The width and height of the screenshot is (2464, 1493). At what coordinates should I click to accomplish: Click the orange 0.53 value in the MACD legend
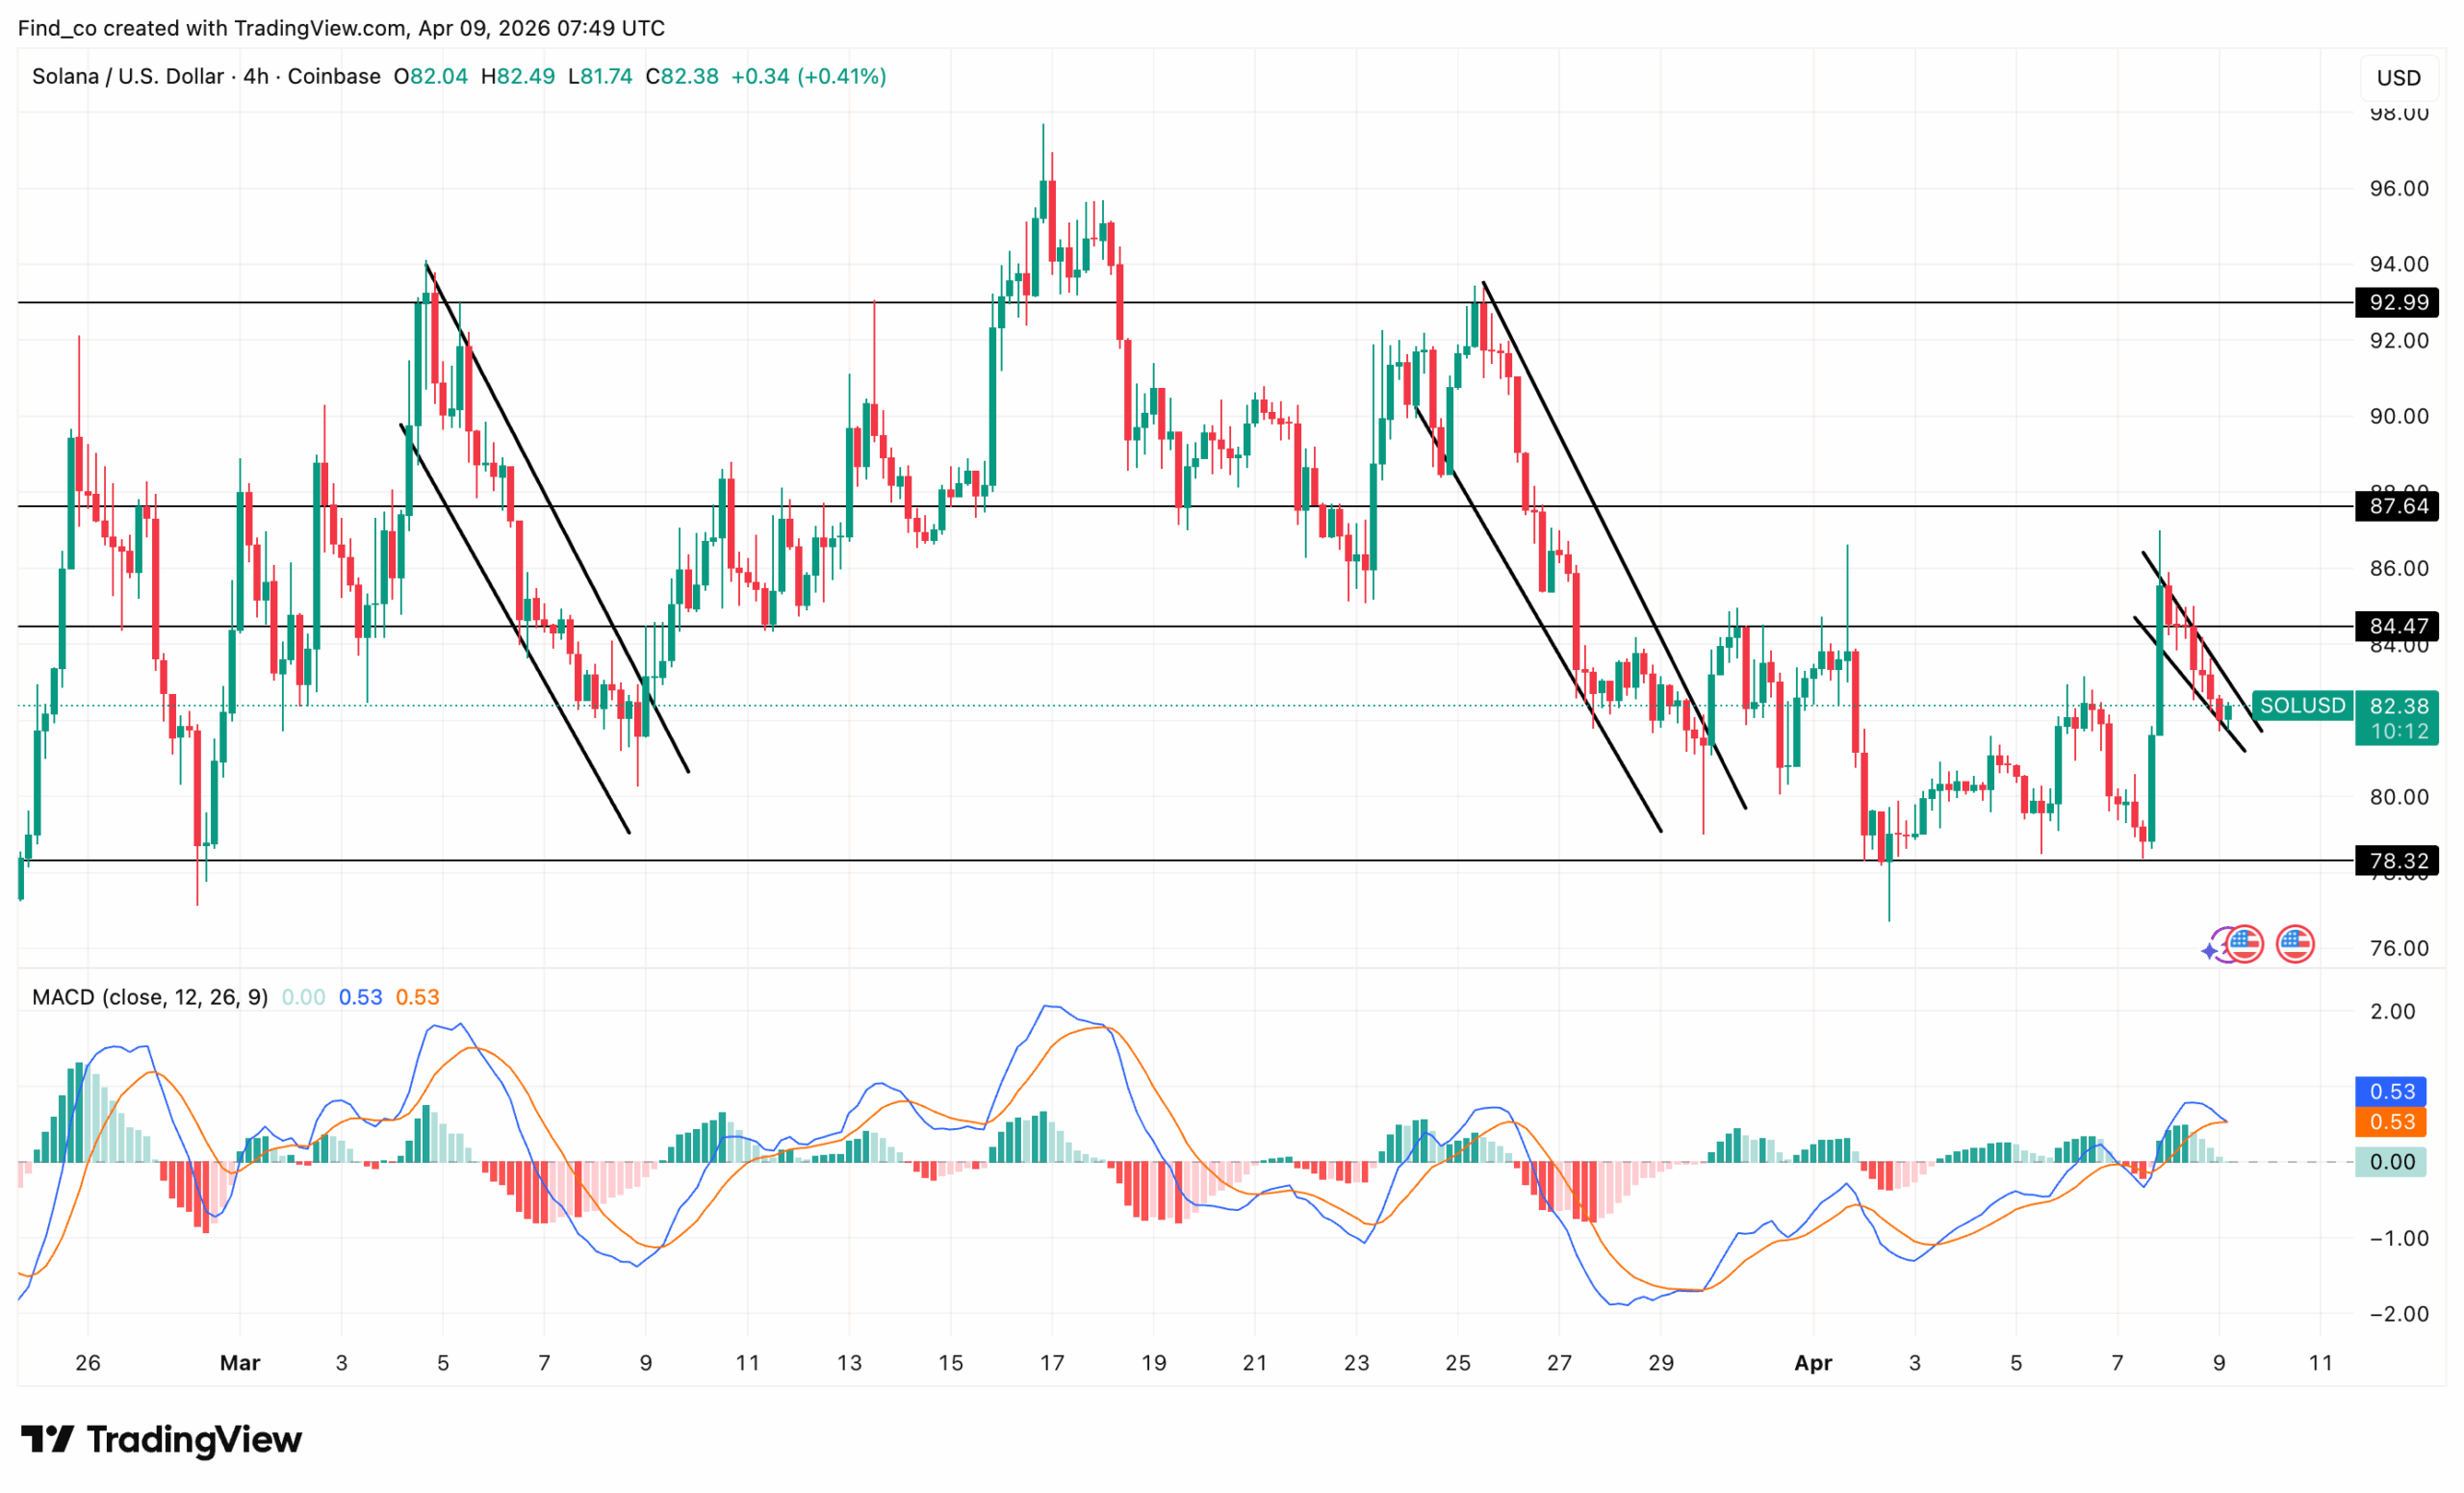[x=417, y=997]
